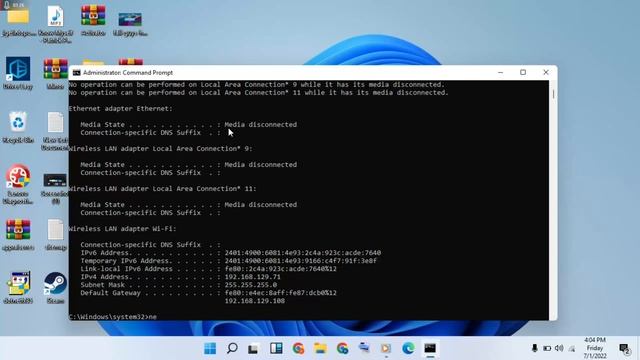Close the Command Prompt window
The width and height of the screenshot is (640, 360).
546,72
